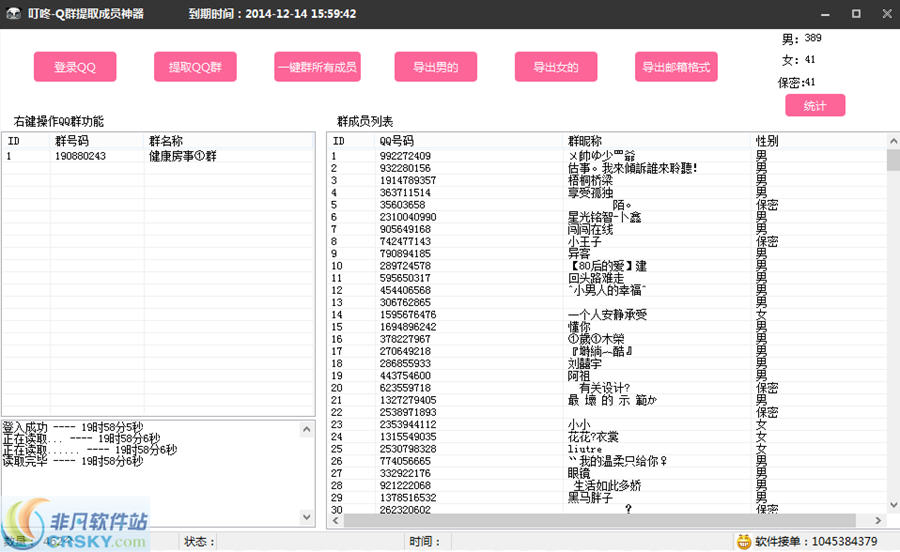The image size is (900, 552).
Task: Click the 提取QQ群 button
Action: tap(195, 67)
